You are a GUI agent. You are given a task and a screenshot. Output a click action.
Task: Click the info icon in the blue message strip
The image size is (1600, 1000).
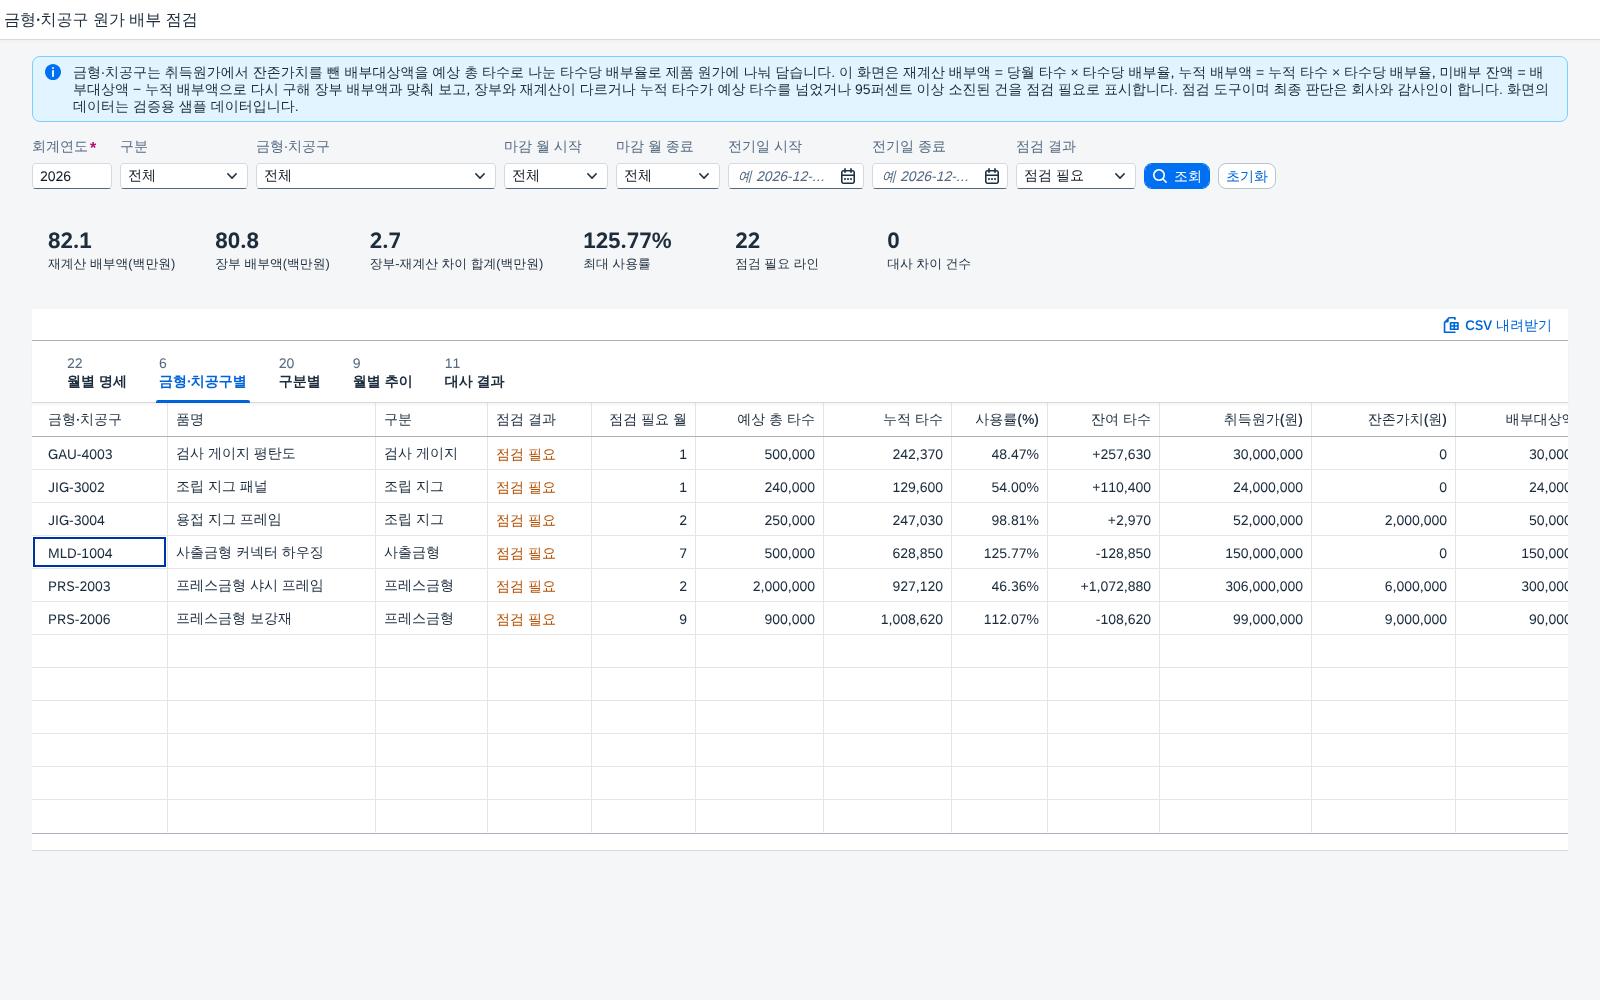(53, 72)
